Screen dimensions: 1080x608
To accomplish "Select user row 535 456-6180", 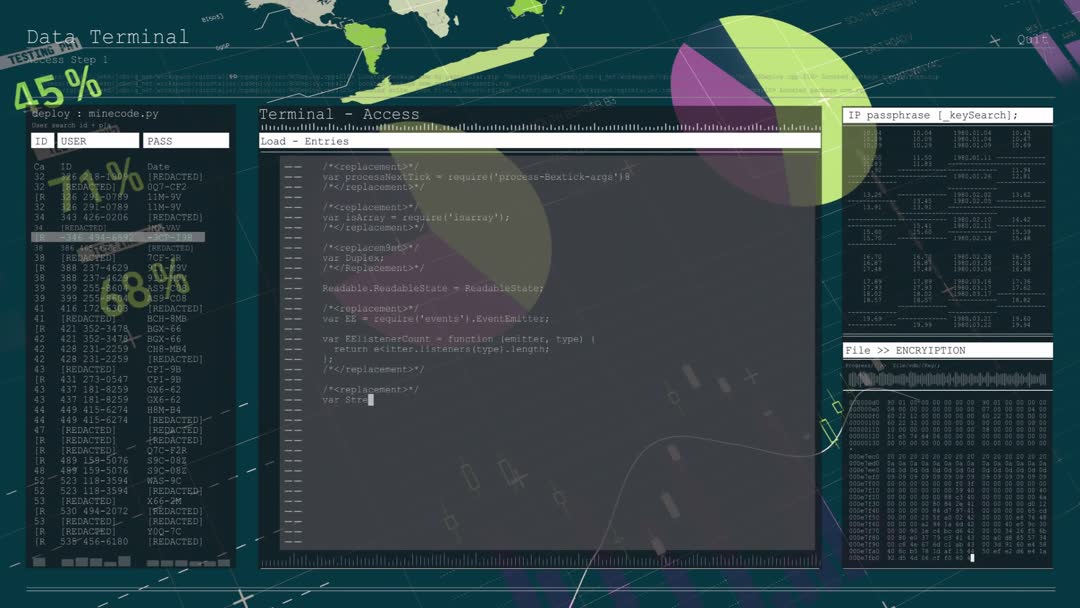I will point(118,542).
